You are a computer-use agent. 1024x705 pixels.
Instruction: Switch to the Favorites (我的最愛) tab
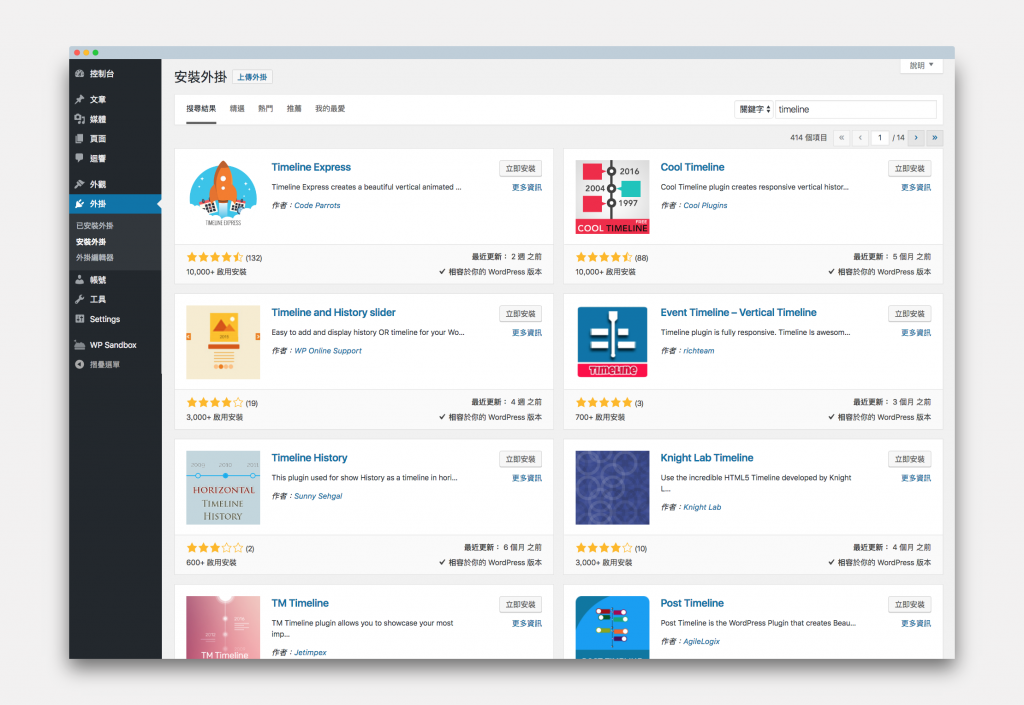point(330,109)
